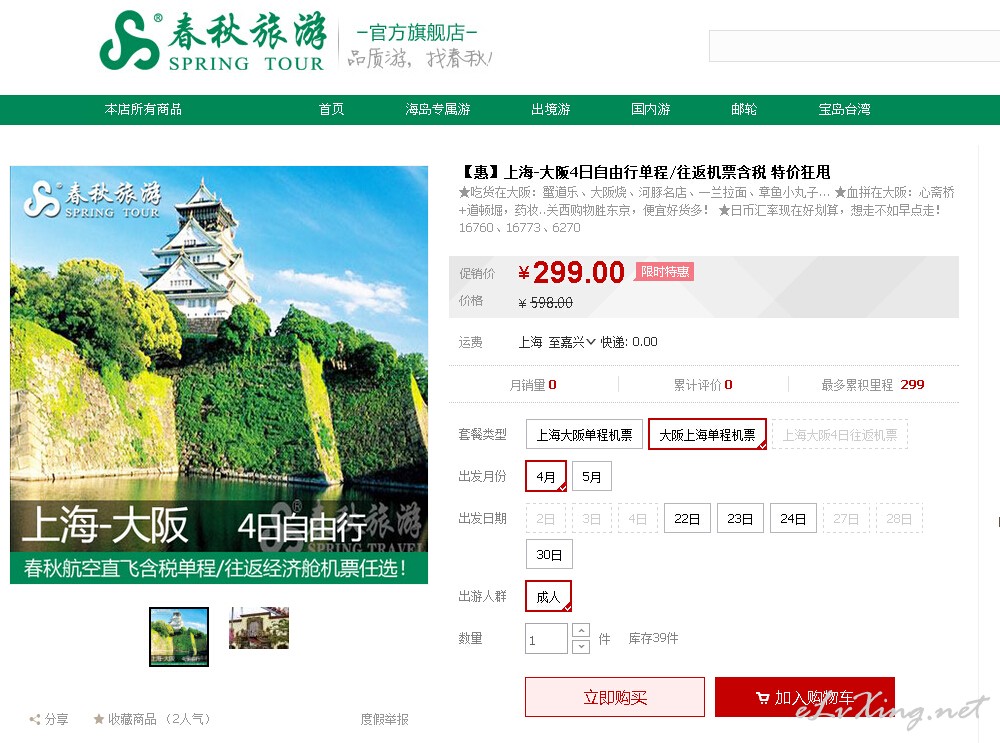Screen dimensions: 1000x743
Task: Click the product title 上海-大阪4日自由行
Action: [645, 172]
